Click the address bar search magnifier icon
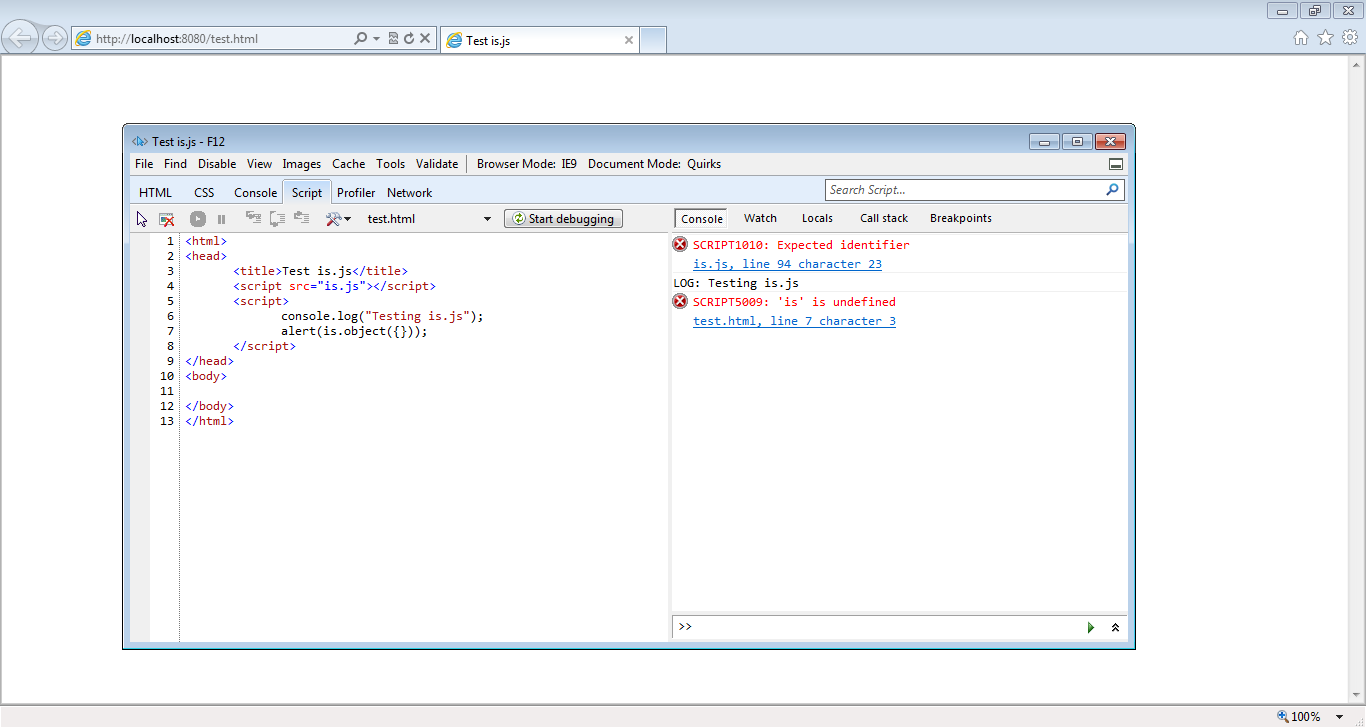This screenshot has height=728, width=1366. click(x=361, y=38)
